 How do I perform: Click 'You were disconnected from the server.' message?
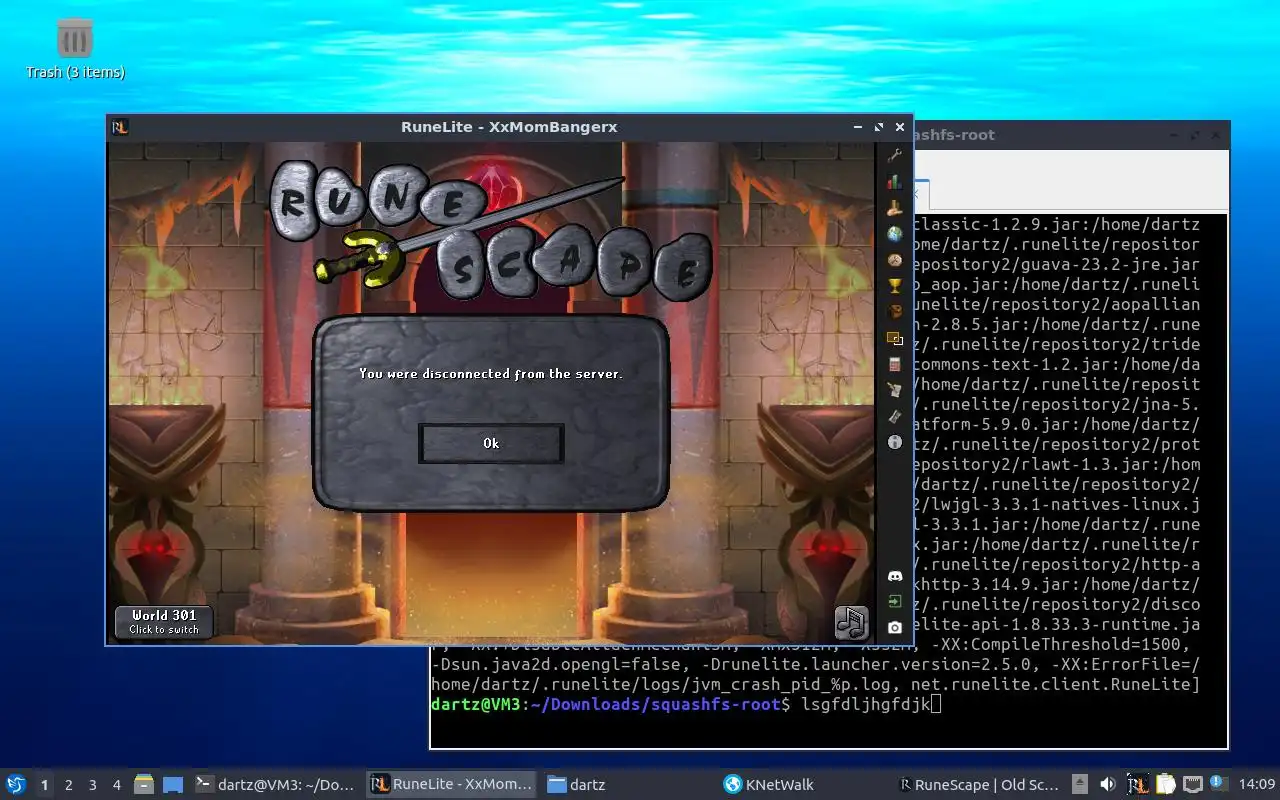491,374
